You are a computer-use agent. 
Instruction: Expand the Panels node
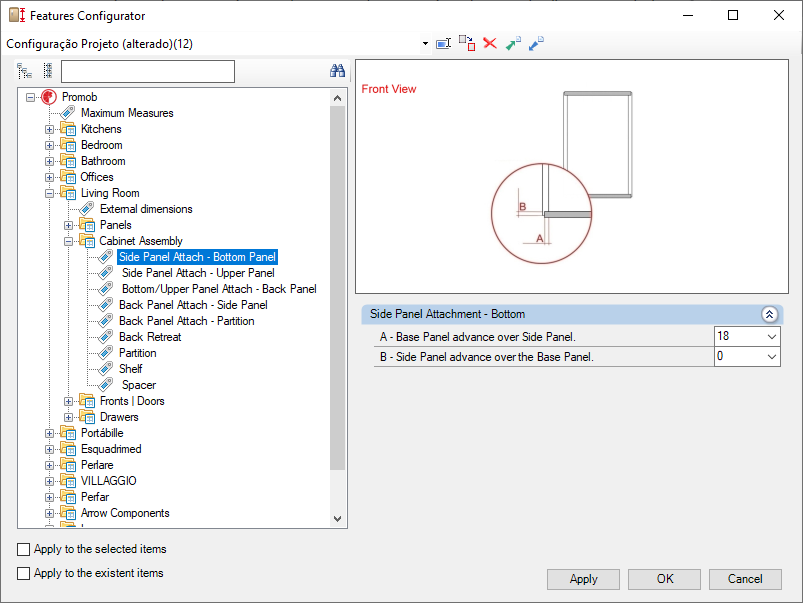pyautogui.click(x=68, y=225)
